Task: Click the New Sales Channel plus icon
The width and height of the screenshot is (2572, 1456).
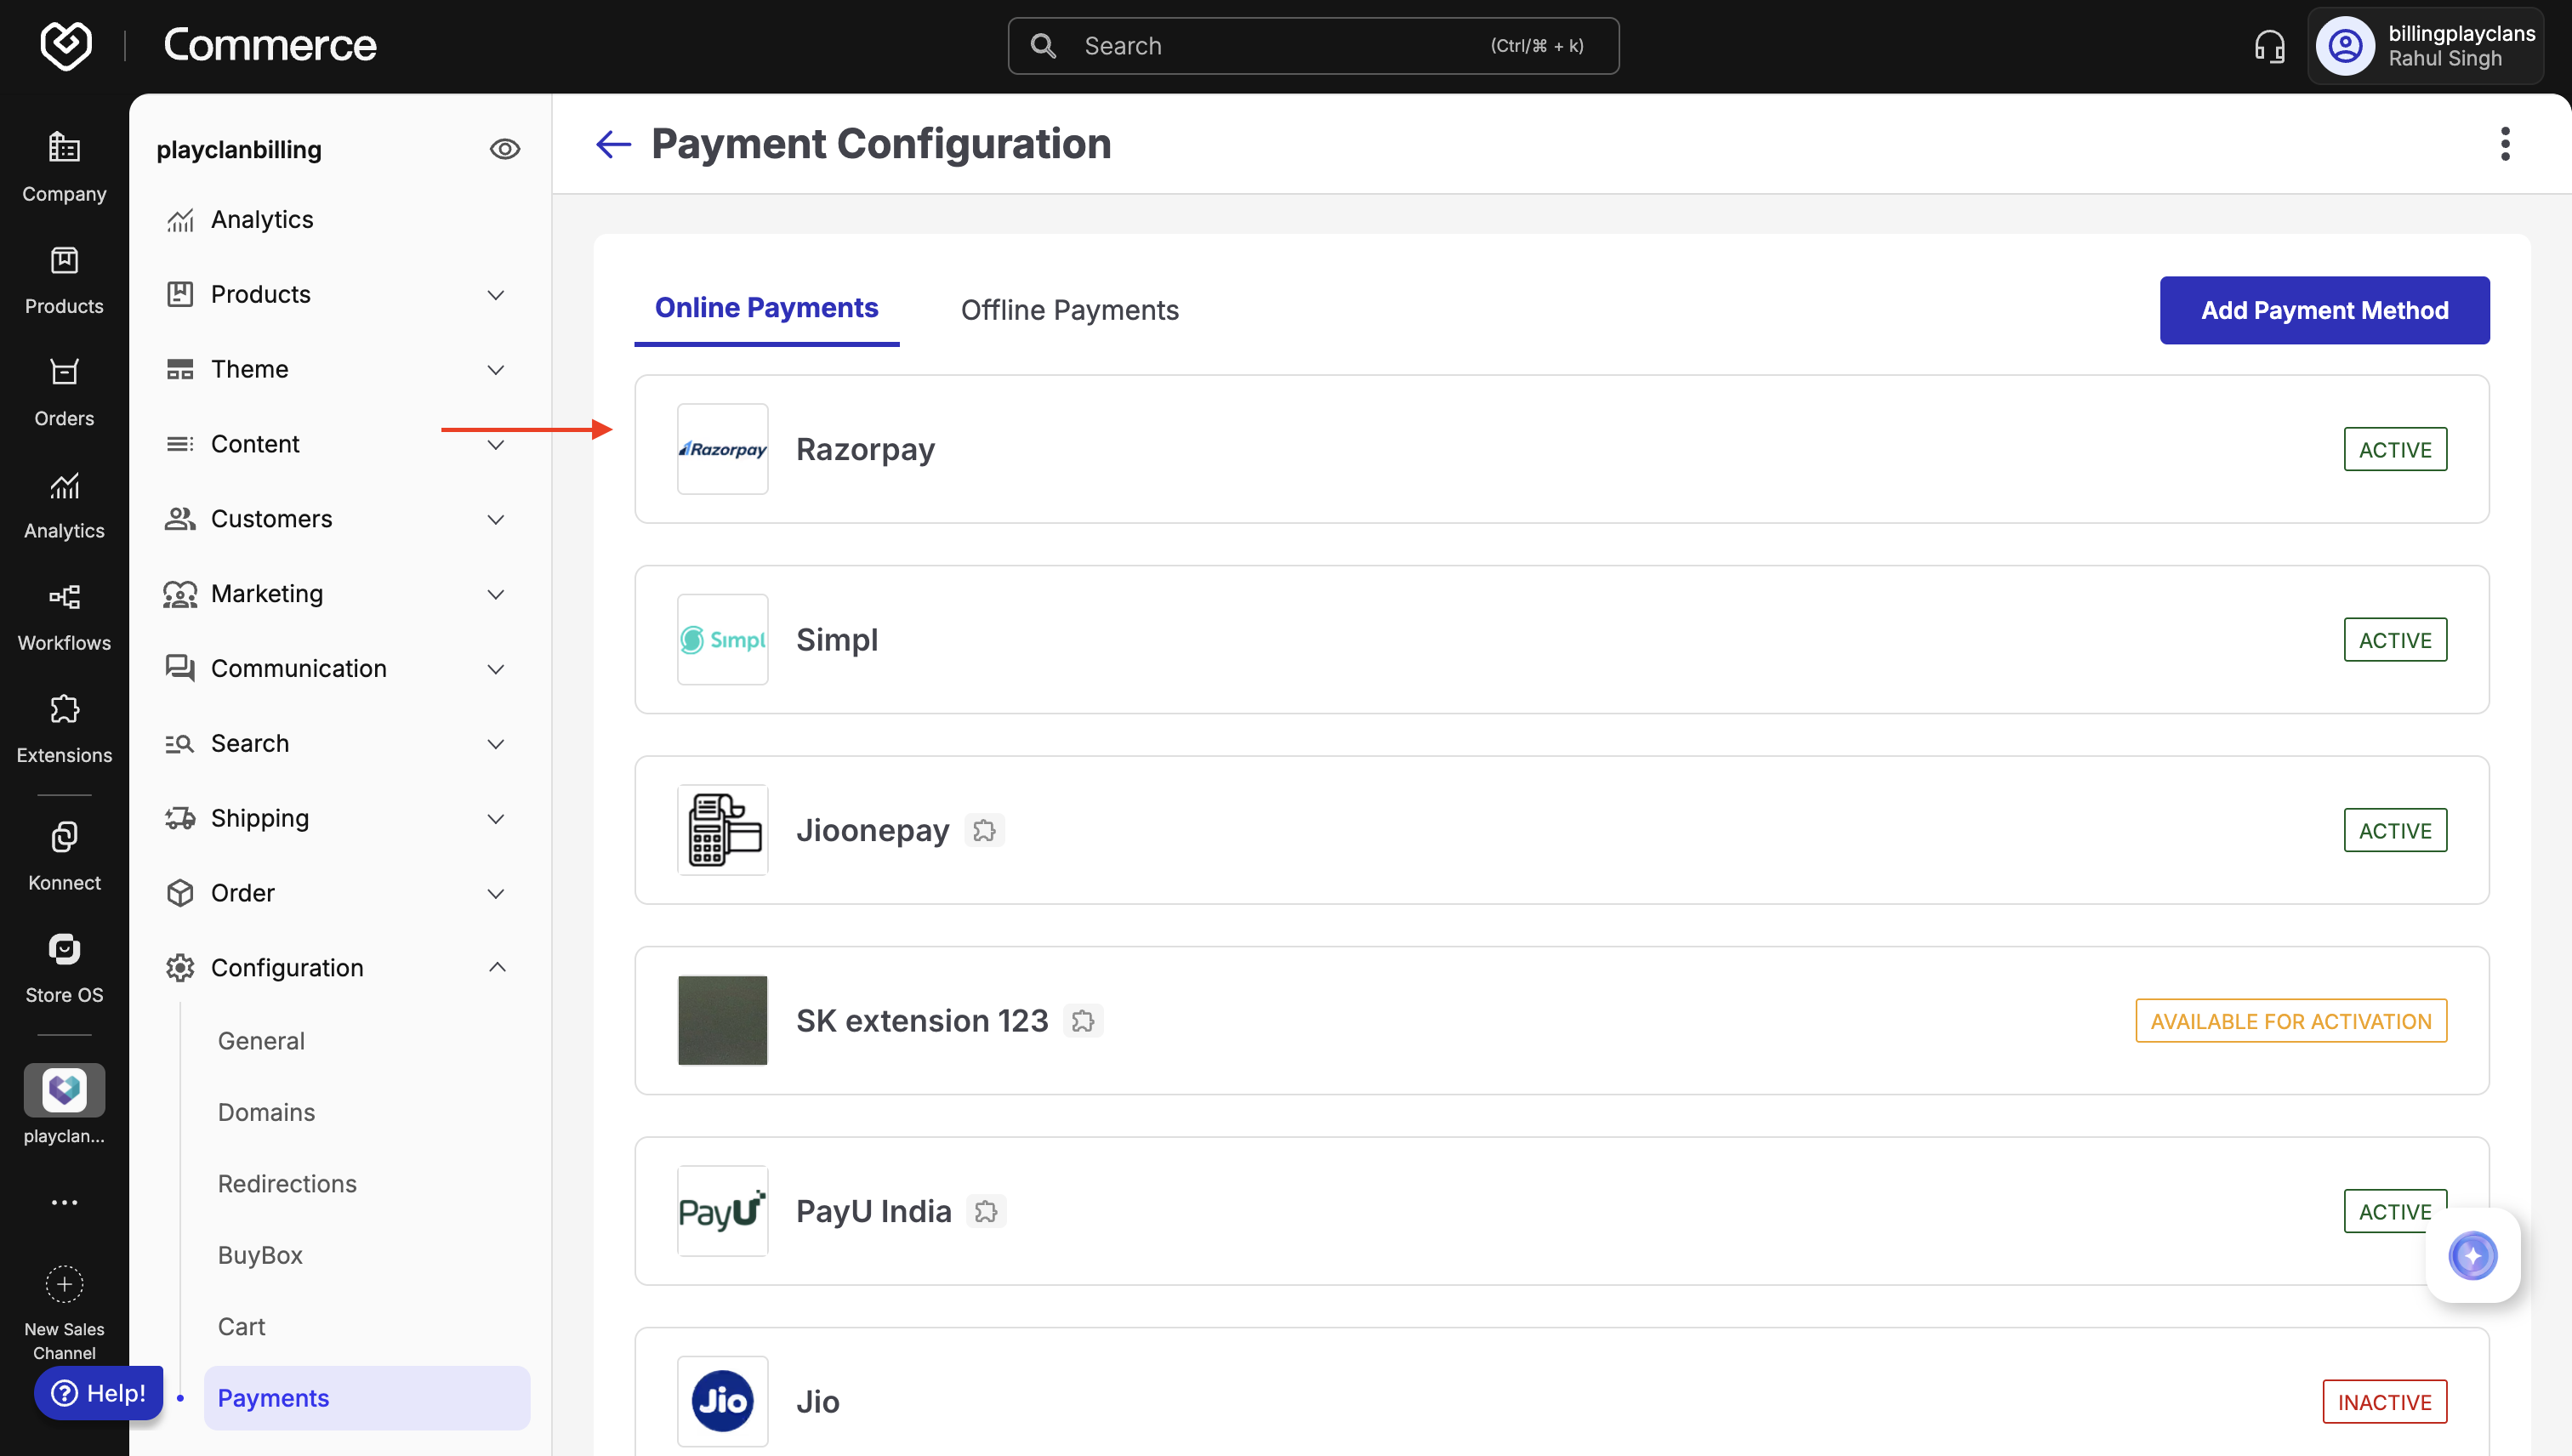Action: pos(64,1284)
